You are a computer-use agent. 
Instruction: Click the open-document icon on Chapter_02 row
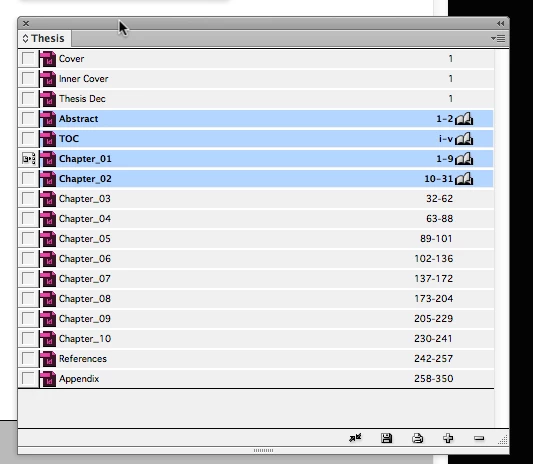(x=464, y=179)
